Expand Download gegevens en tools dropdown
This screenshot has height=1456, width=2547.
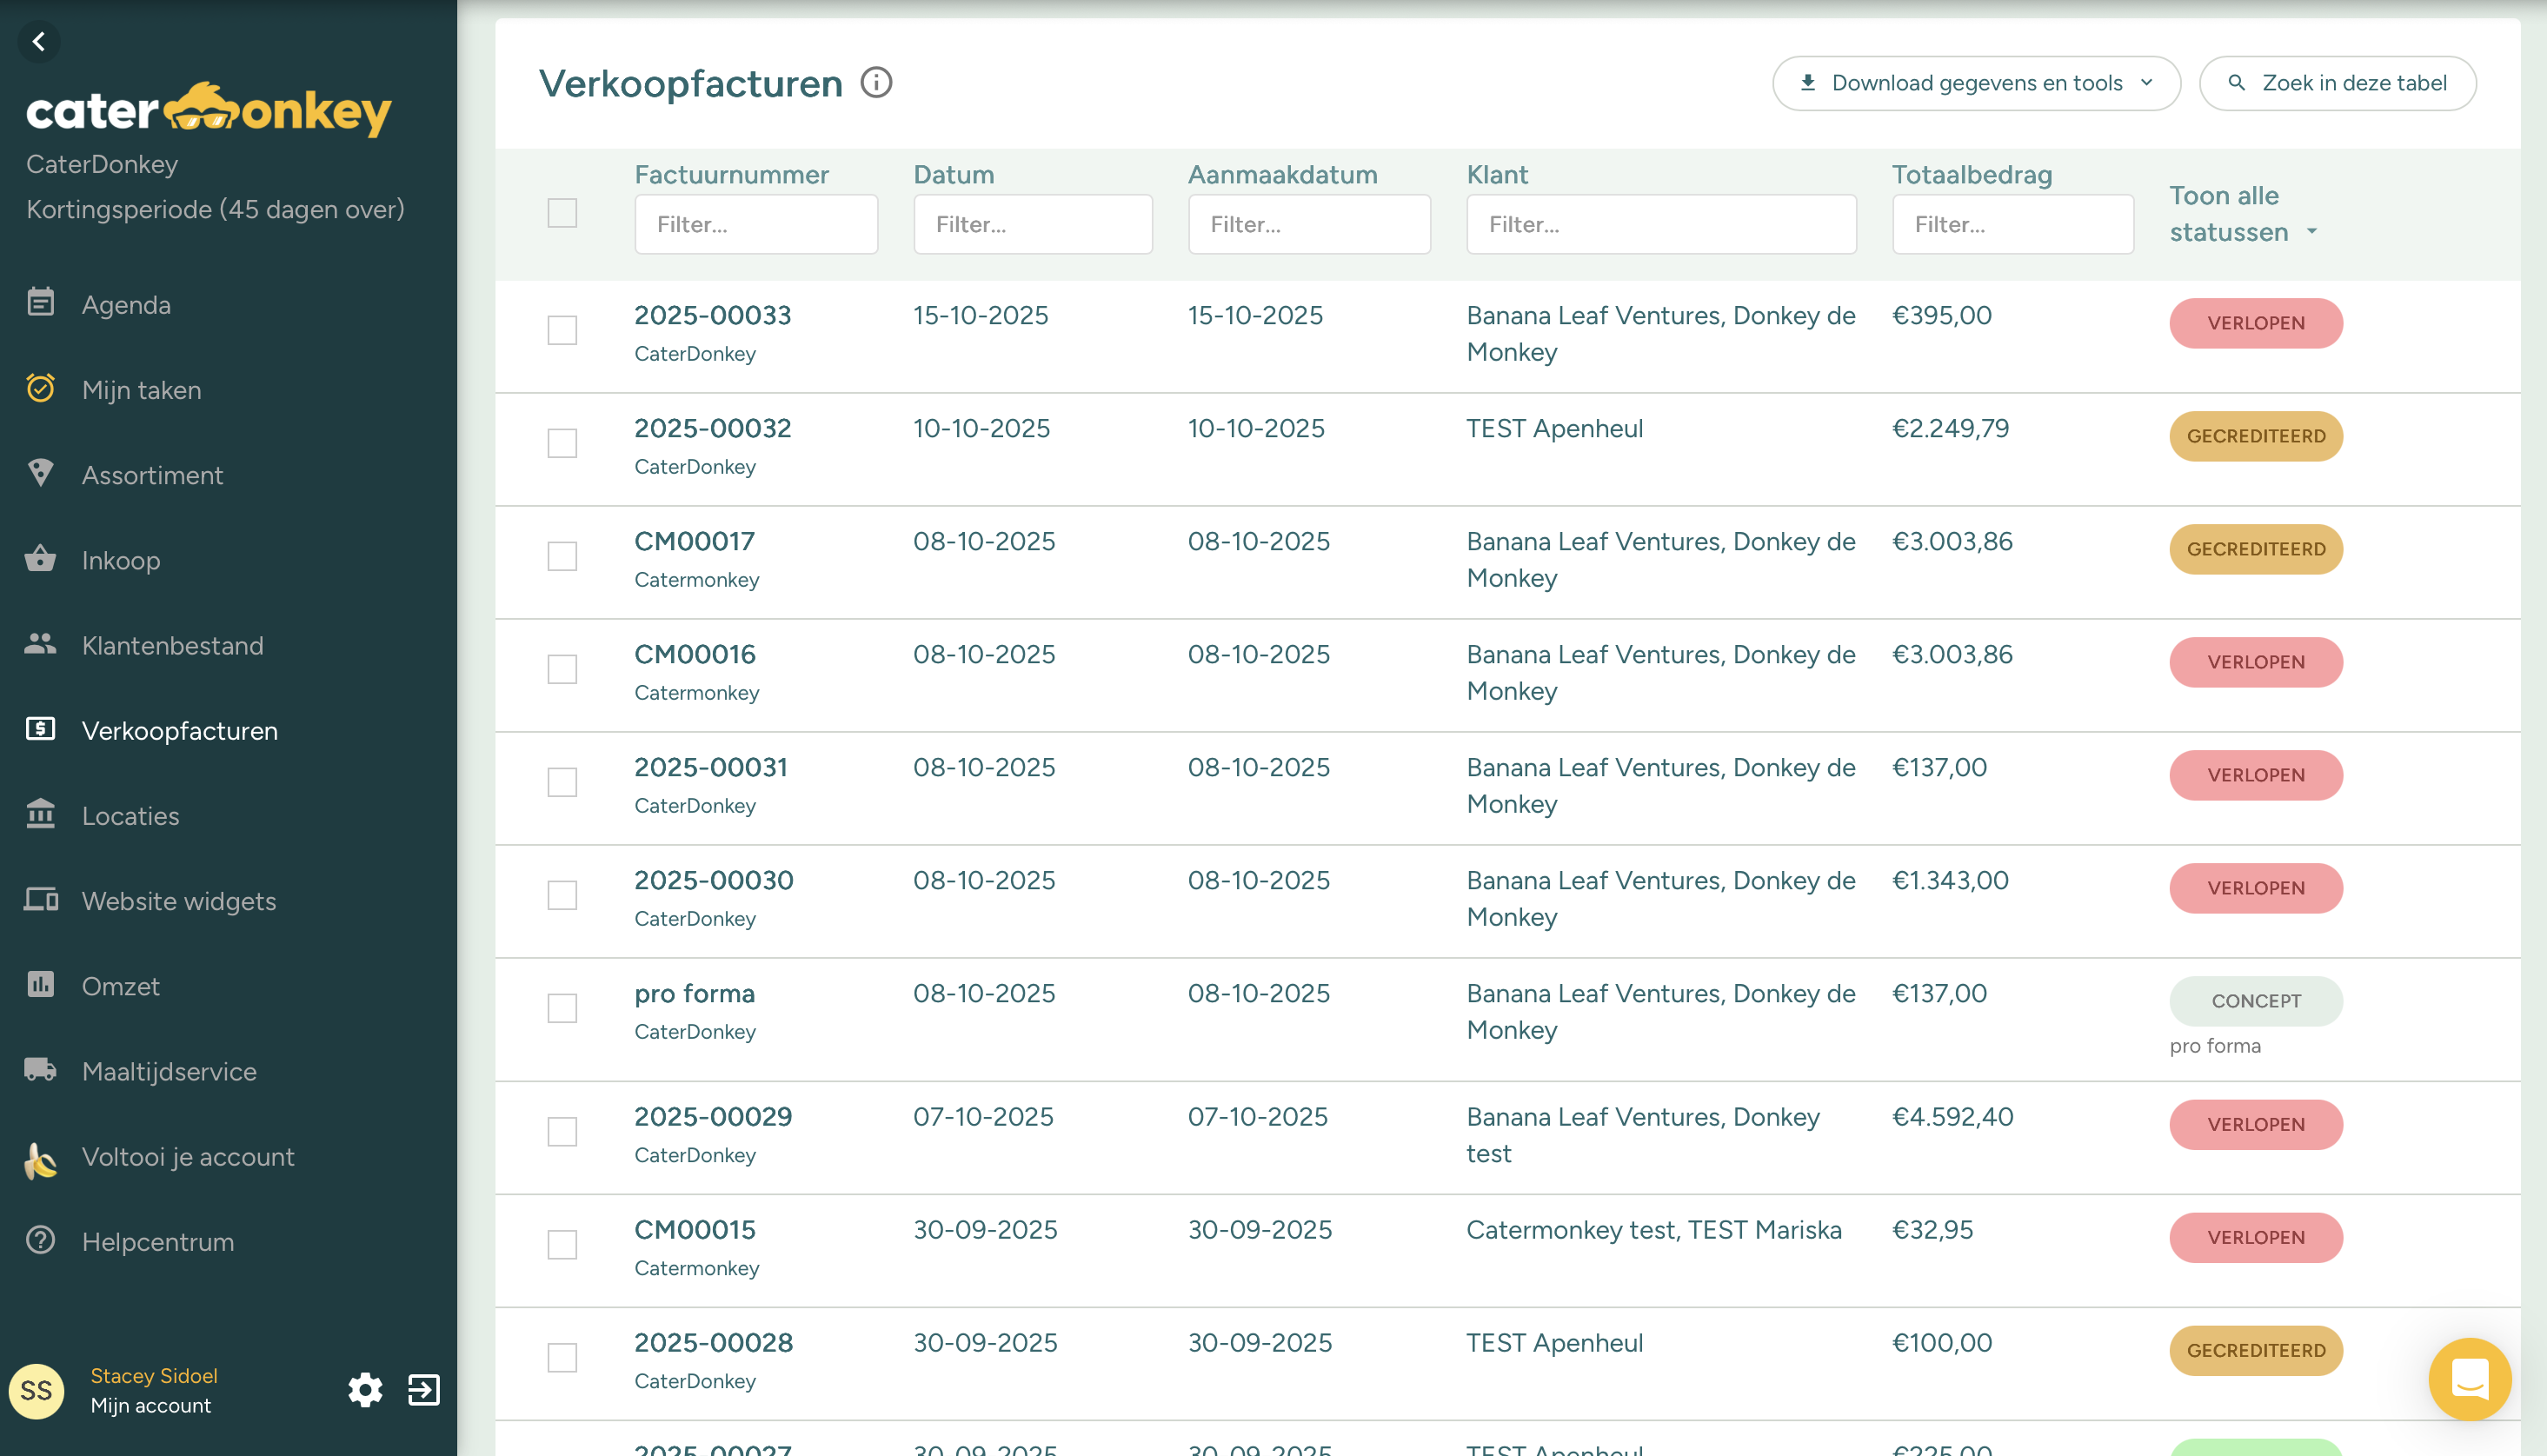[x=1976, y=83]
